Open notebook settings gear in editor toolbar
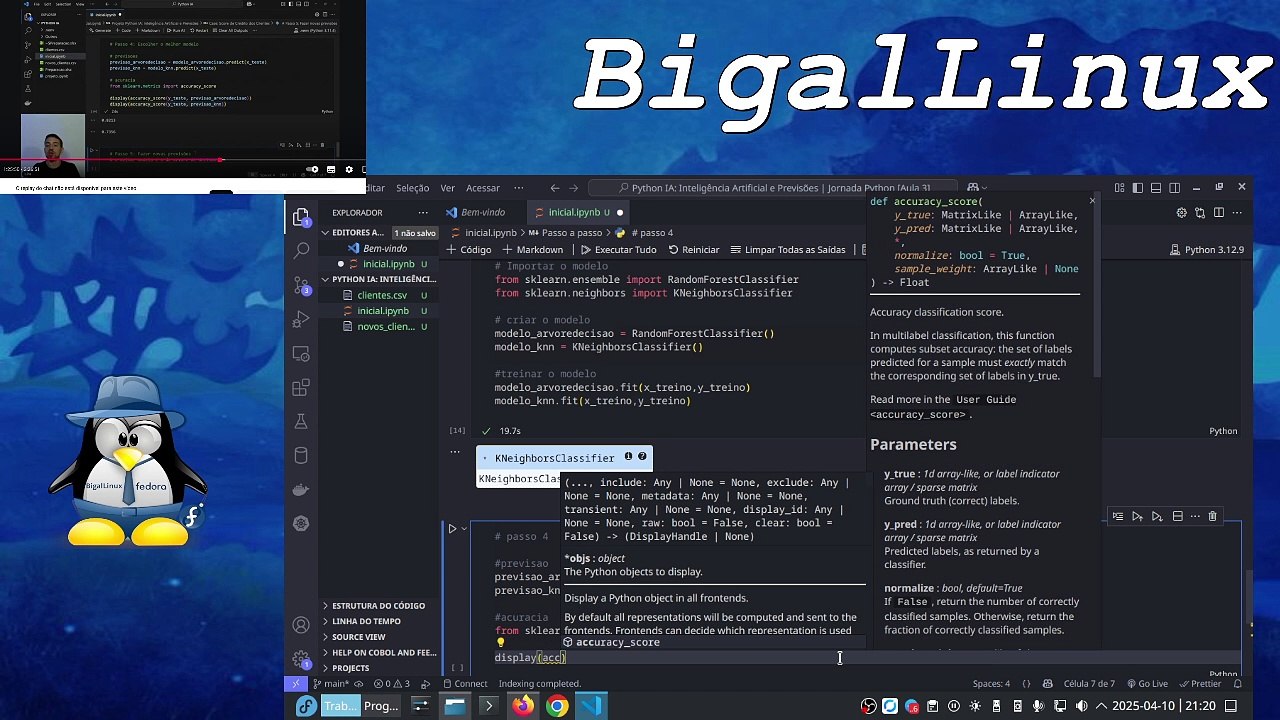Viewport: 1280px width, 720px height. [x=1181, y=212]
